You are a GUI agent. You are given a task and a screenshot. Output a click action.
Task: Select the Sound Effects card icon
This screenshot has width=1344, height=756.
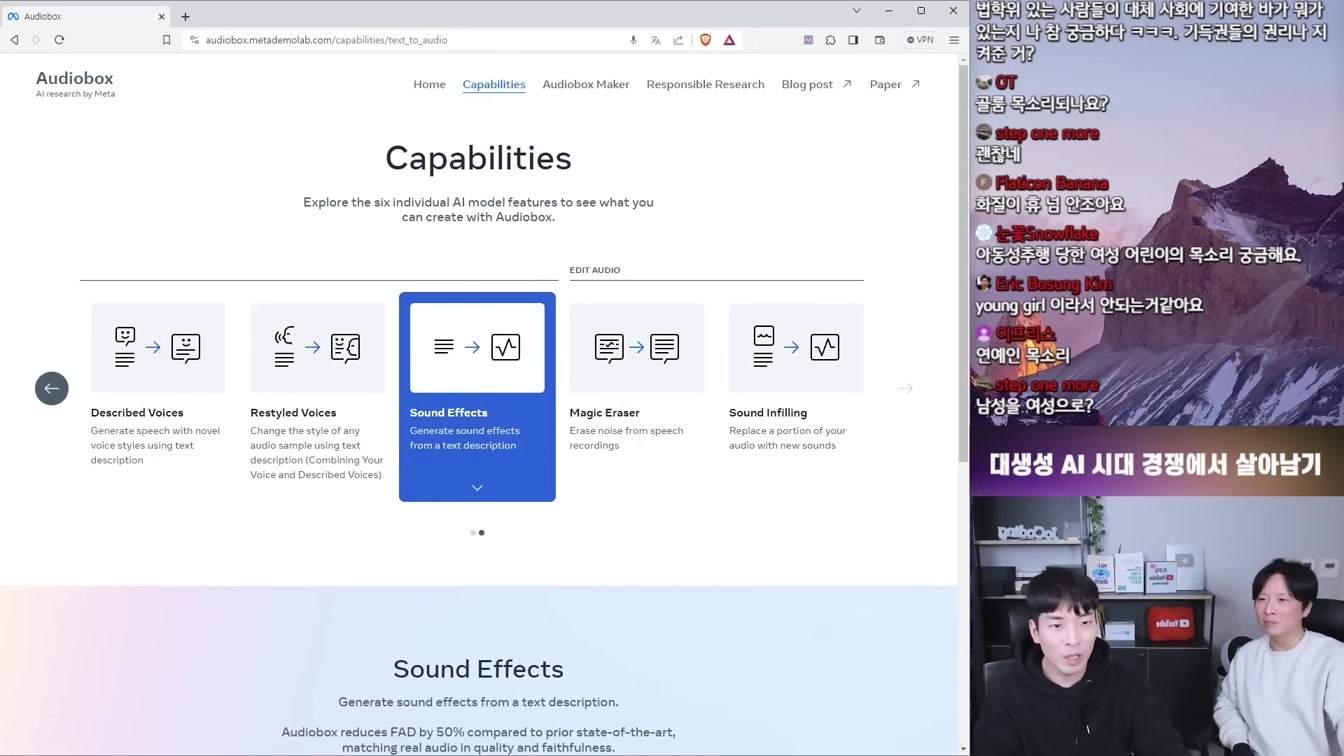click(x=477, y=347)
